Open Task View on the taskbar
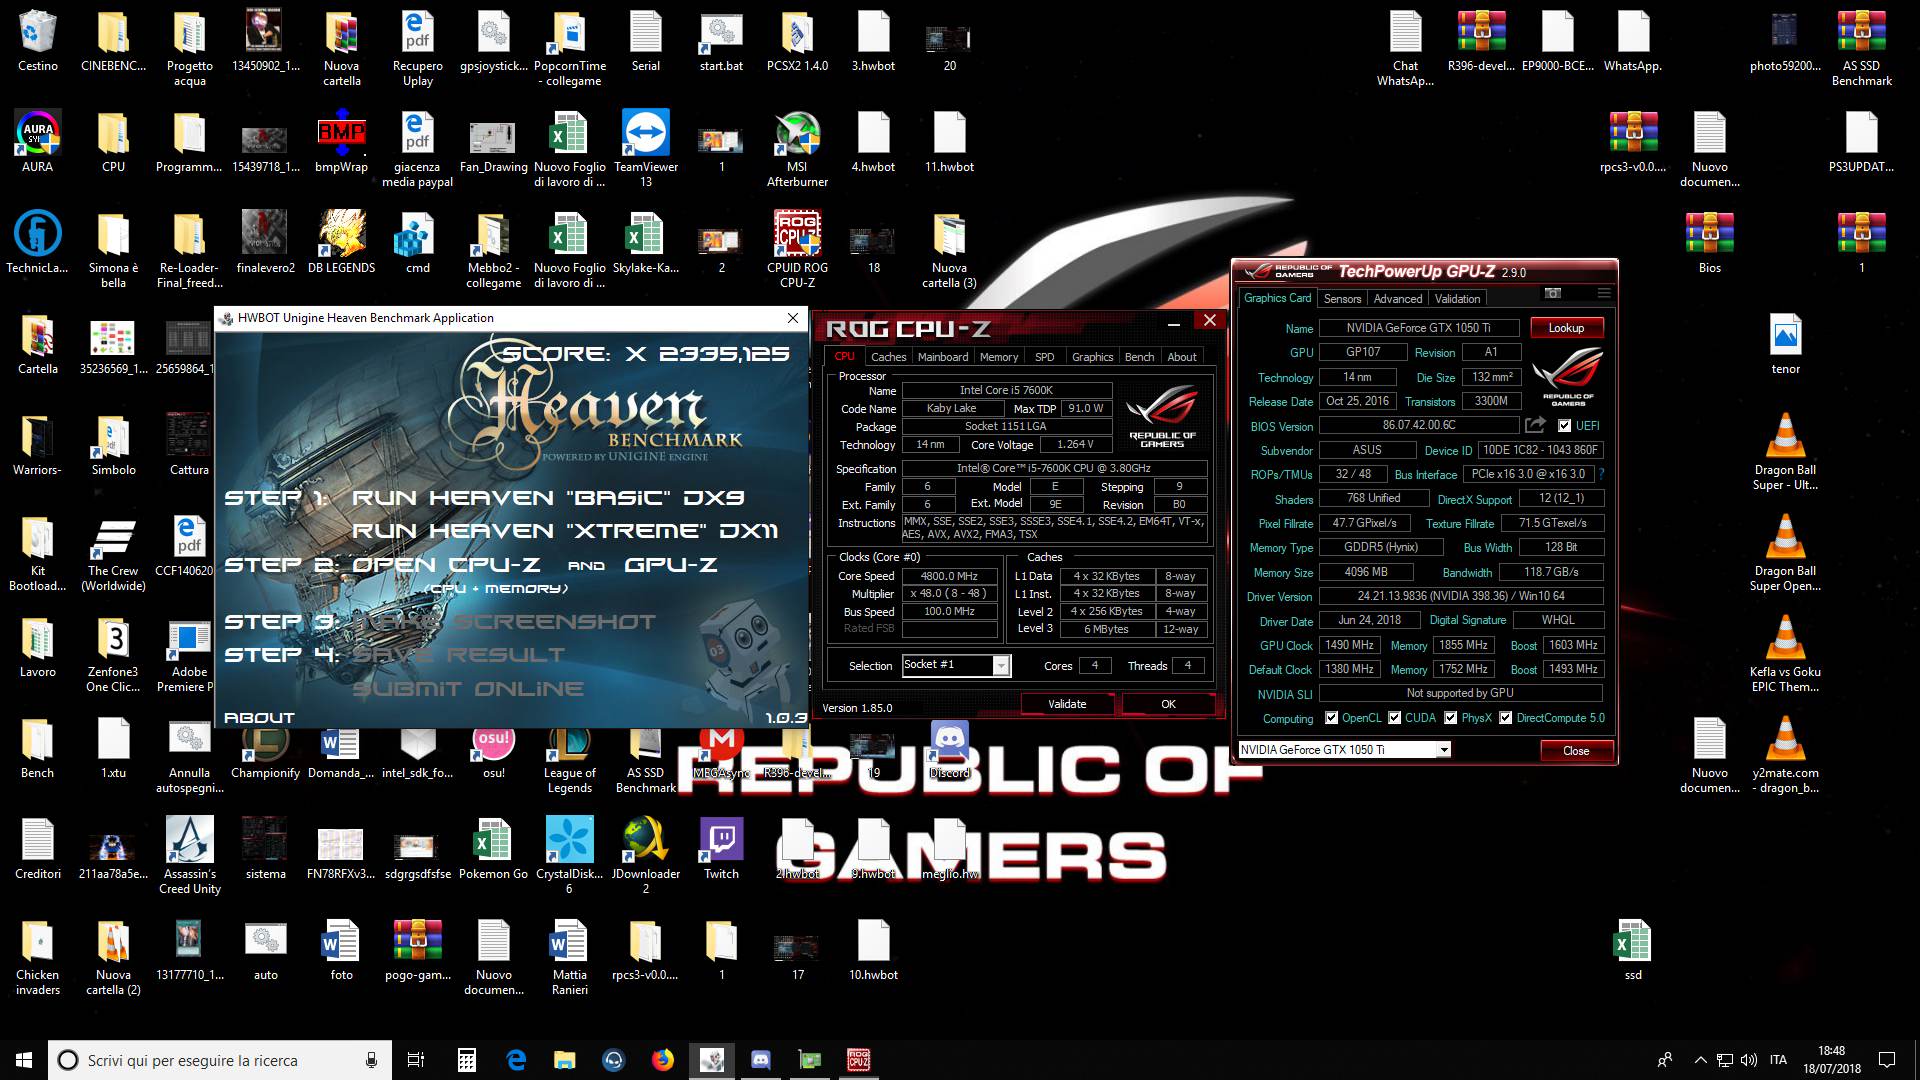 [416, 1060]
